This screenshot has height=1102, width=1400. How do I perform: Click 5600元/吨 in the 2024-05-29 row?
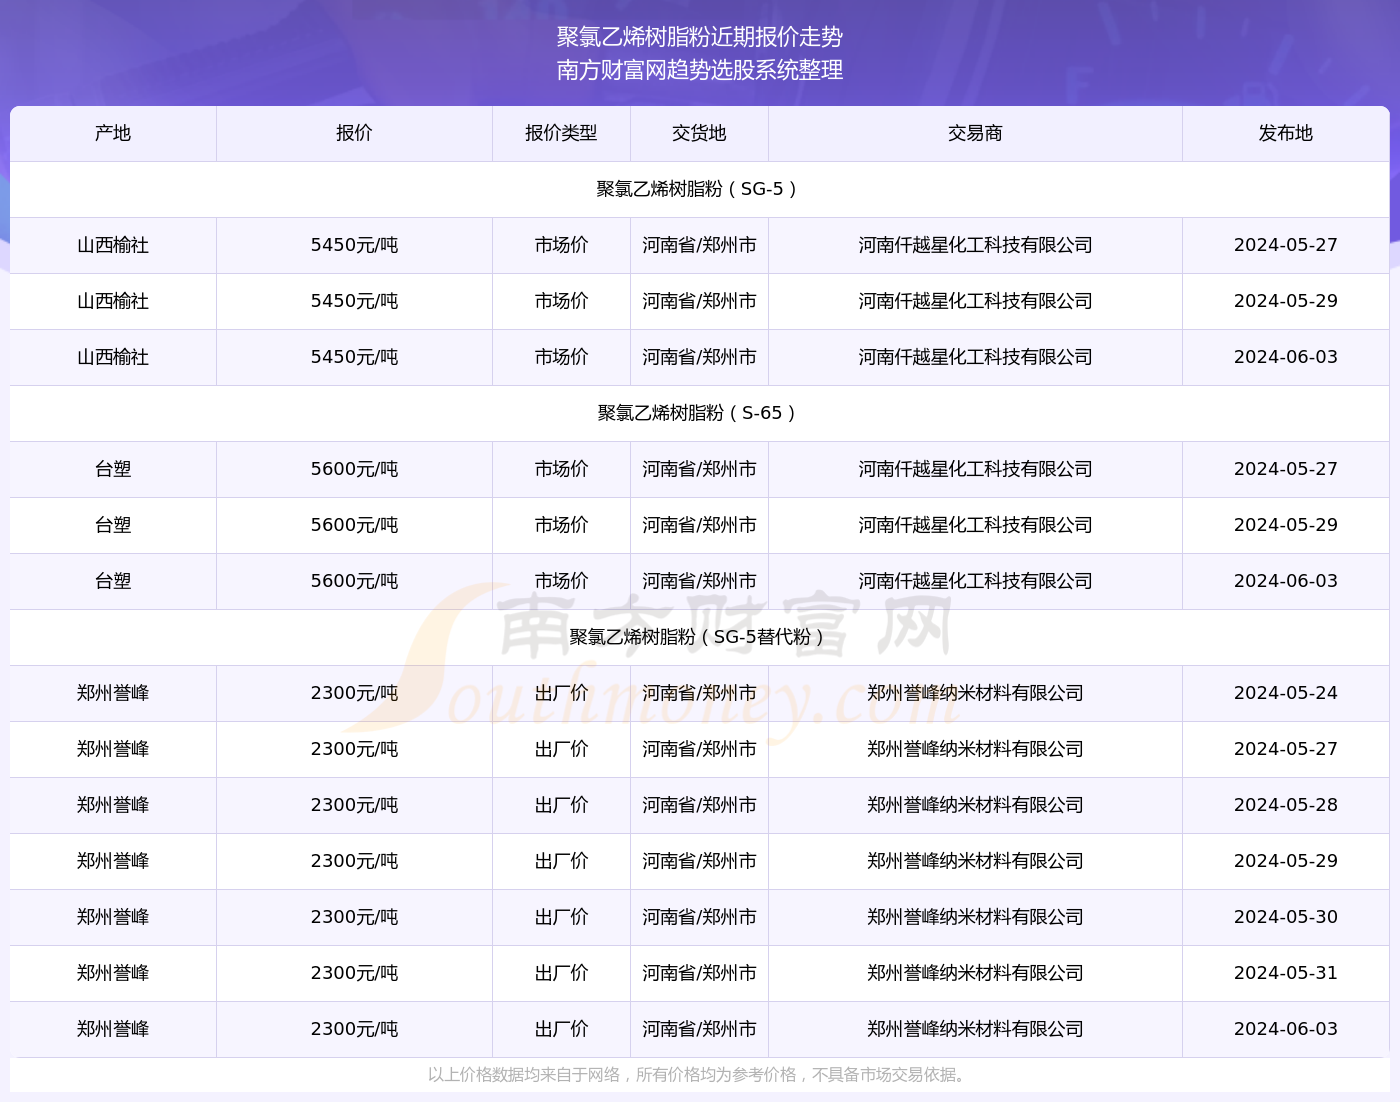354,525
